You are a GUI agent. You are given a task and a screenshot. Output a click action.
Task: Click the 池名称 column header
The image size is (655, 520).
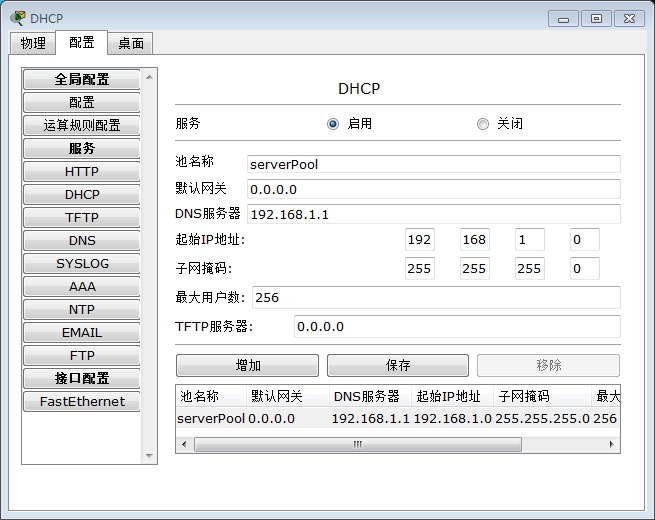[x=211, y=396]
